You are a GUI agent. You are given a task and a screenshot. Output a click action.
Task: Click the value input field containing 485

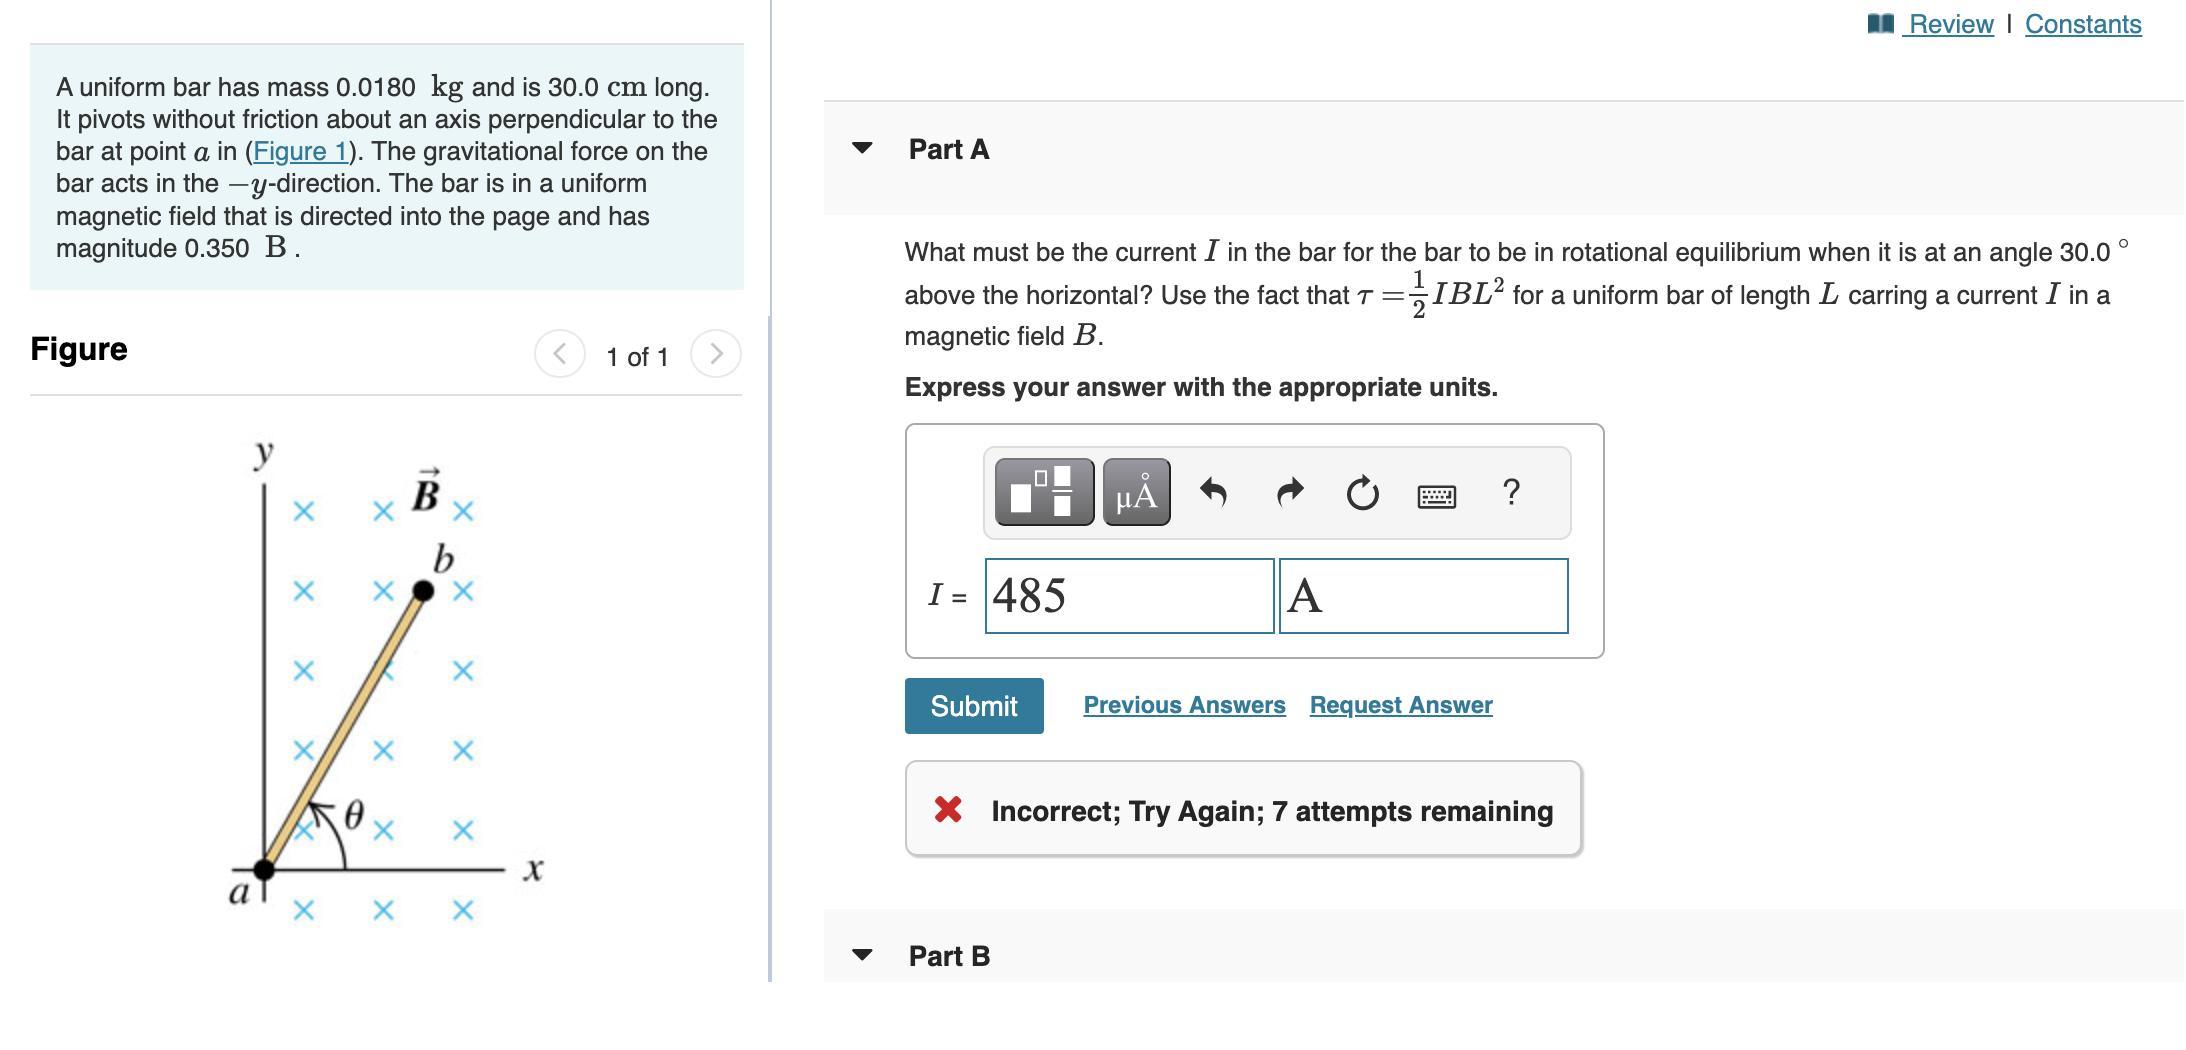click(1130, 596)
